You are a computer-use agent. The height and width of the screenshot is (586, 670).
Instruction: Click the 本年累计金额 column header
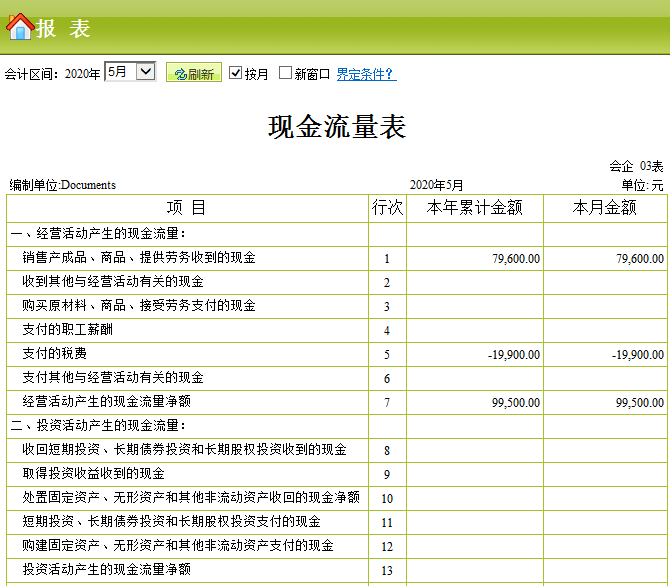[475, 208]
